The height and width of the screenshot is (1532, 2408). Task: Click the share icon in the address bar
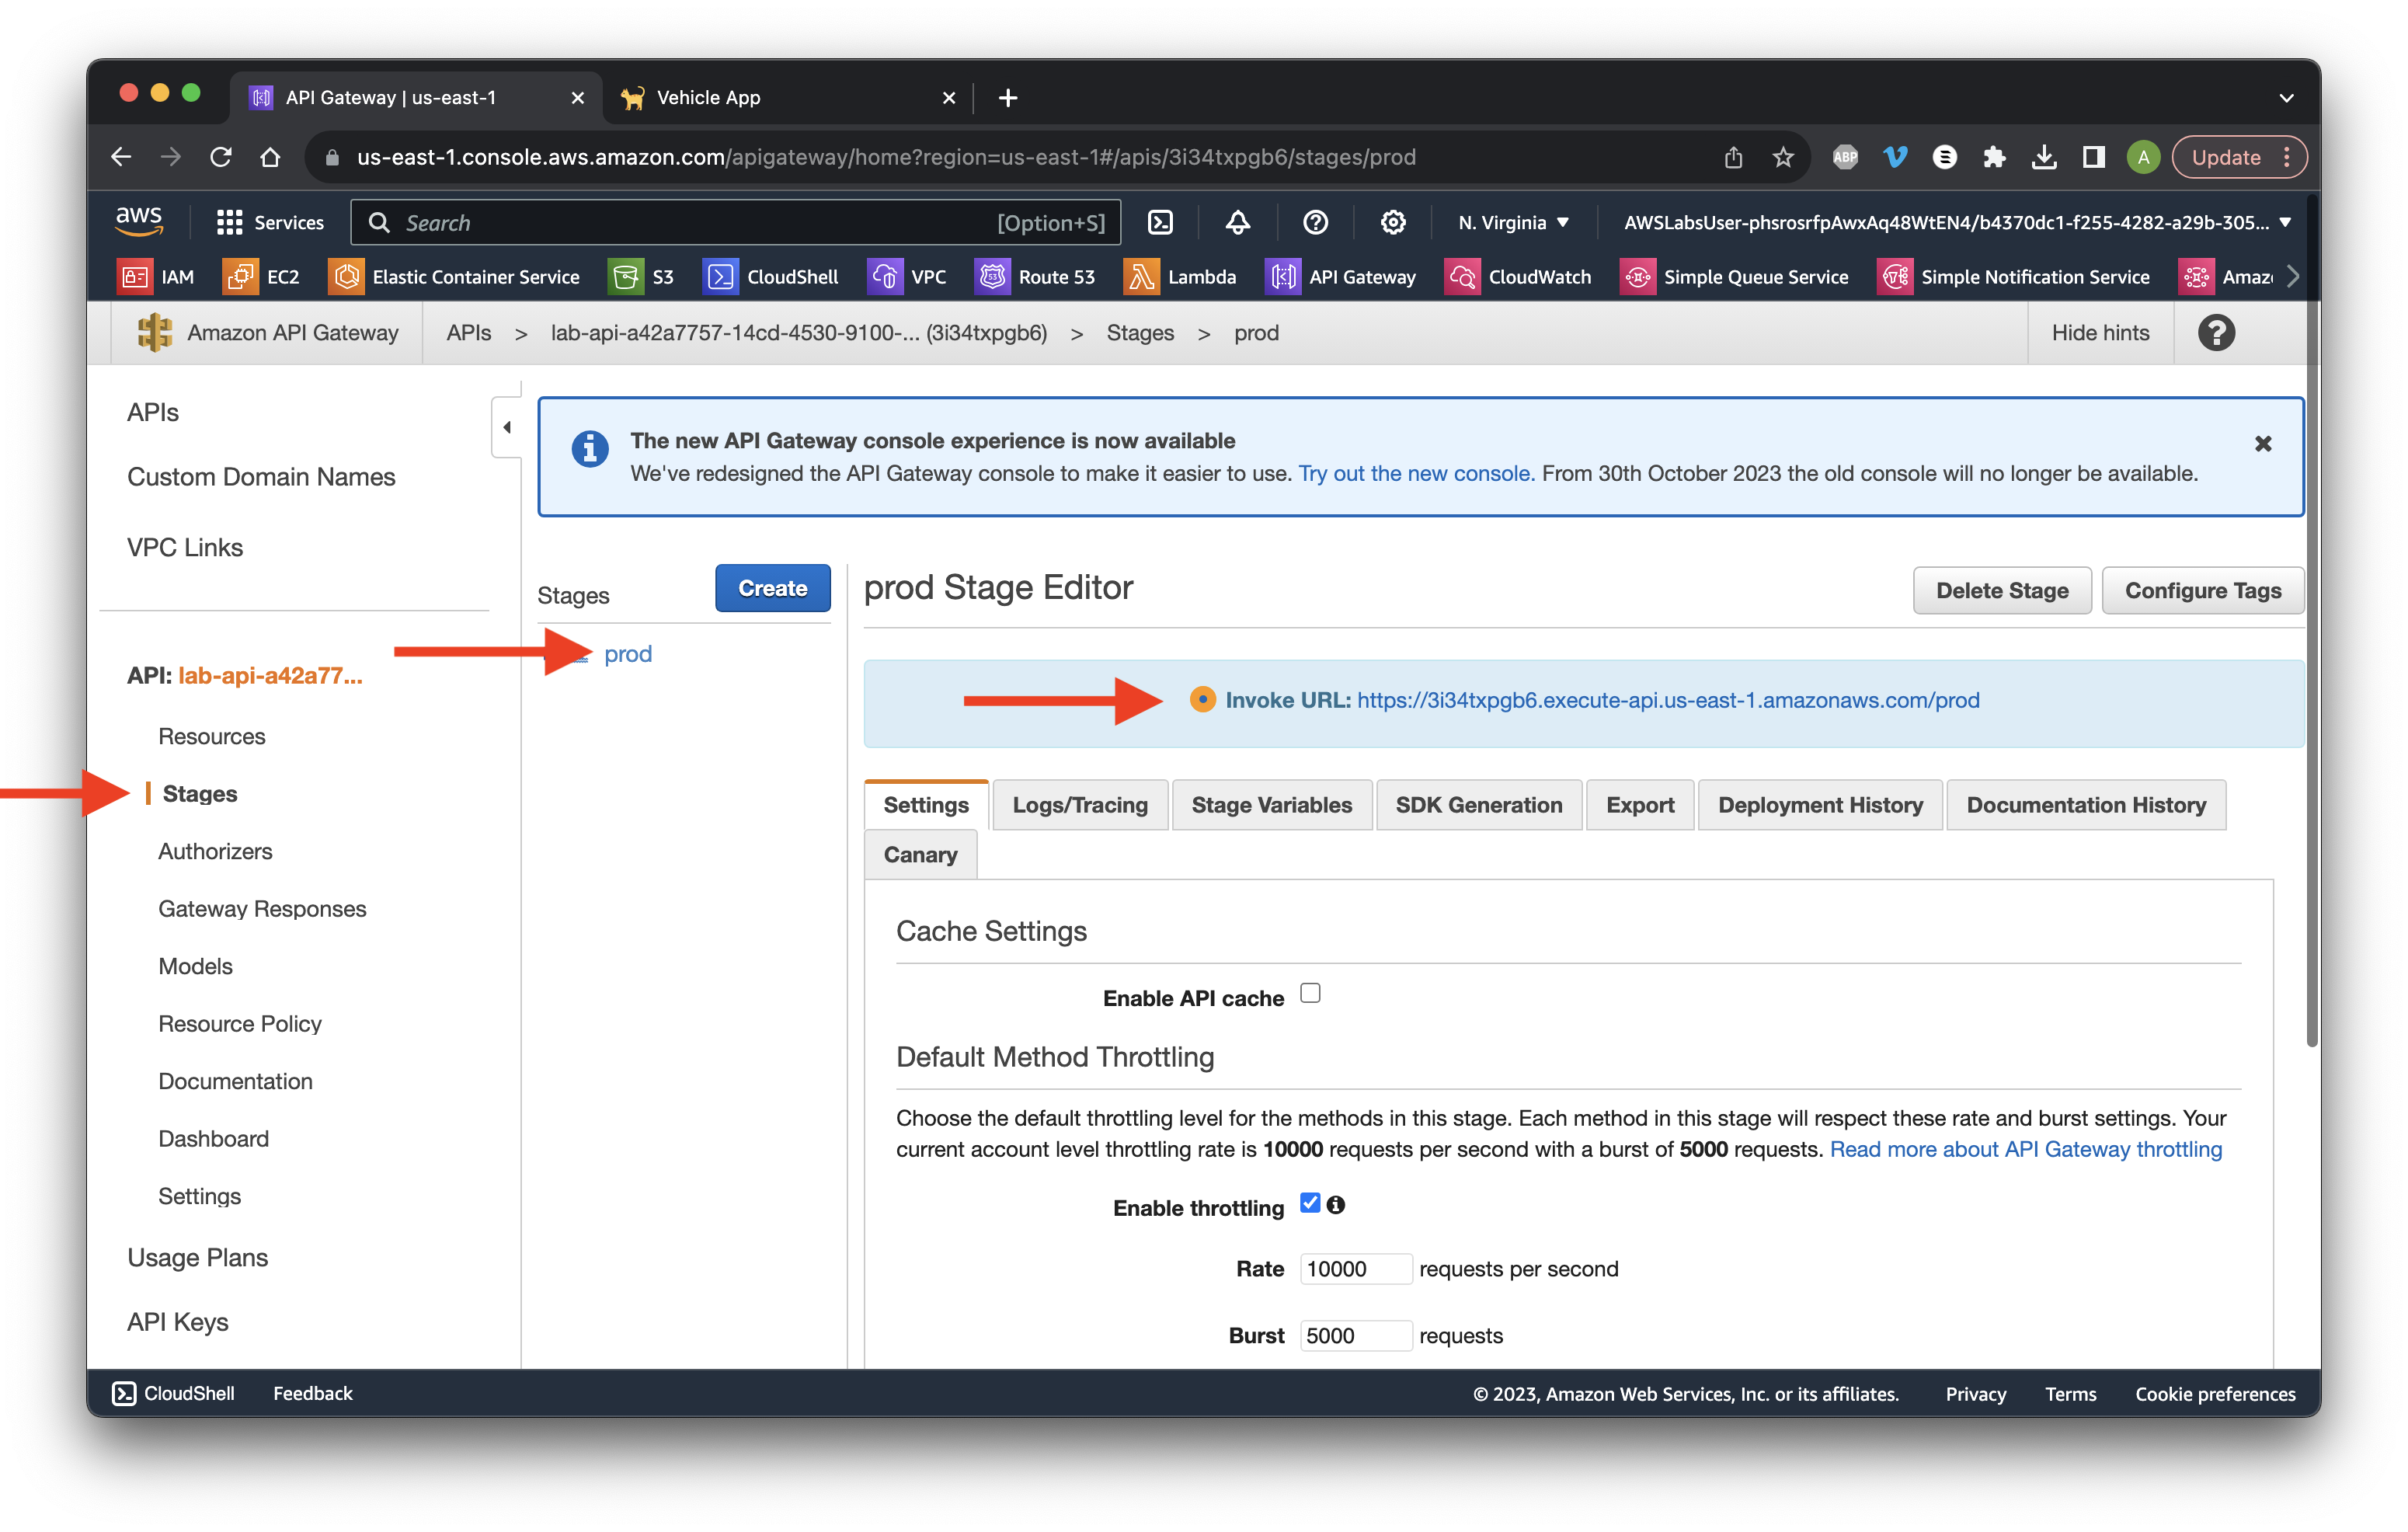tap(1733, 157)
